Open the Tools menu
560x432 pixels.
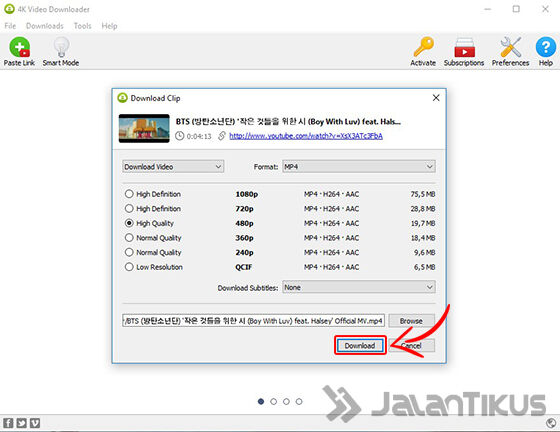point(82,26)
